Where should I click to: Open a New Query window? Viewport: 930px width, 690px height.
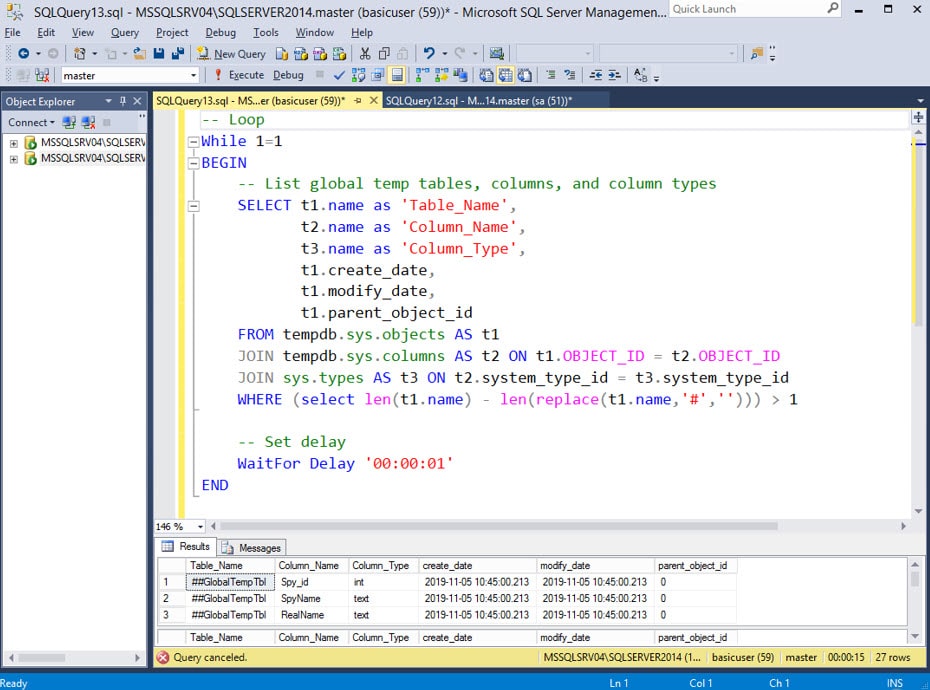coord(231,53)
